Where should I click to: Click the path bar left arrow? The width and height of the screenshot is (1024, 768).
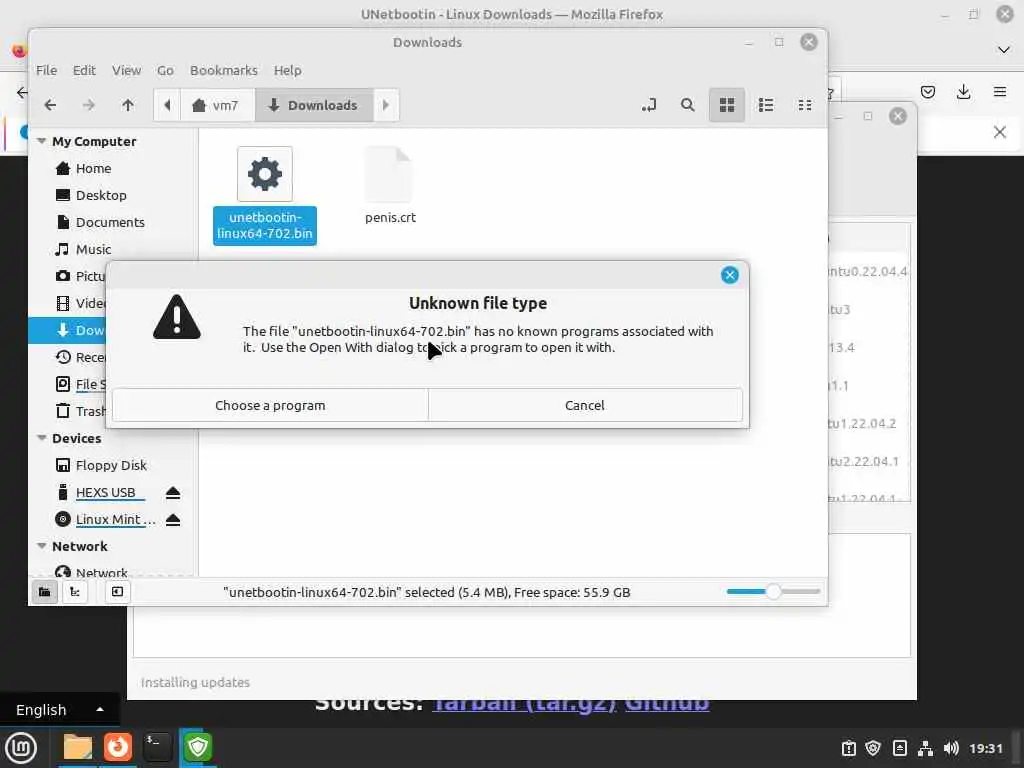click(167, 105)
